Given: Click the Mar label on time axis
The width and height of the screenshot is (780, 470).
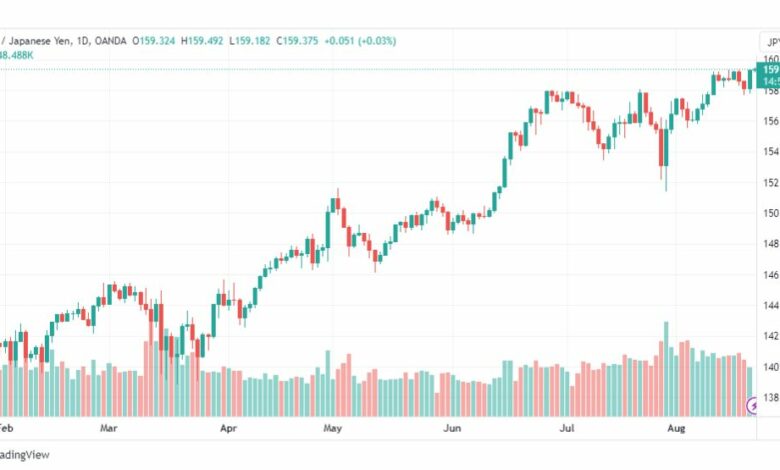Looking at the screenshot, I should [x=108, y=428].
